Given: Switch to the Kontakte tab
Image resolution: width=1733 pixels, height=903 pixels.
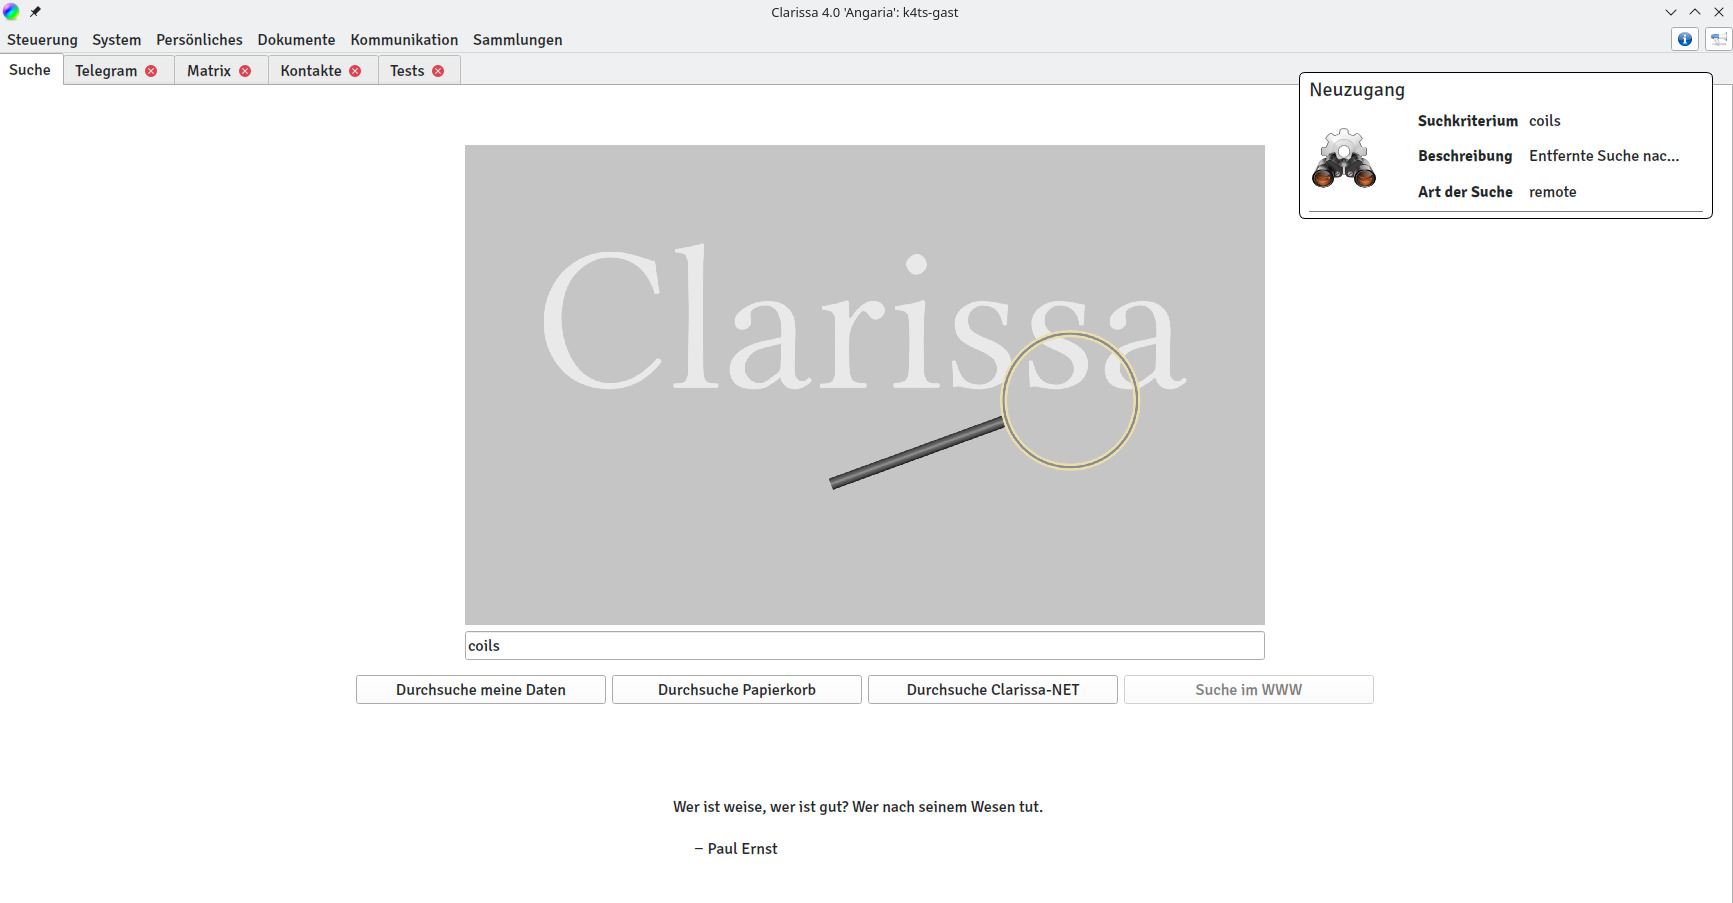Looking at the screenshot, I should [311, 71].
